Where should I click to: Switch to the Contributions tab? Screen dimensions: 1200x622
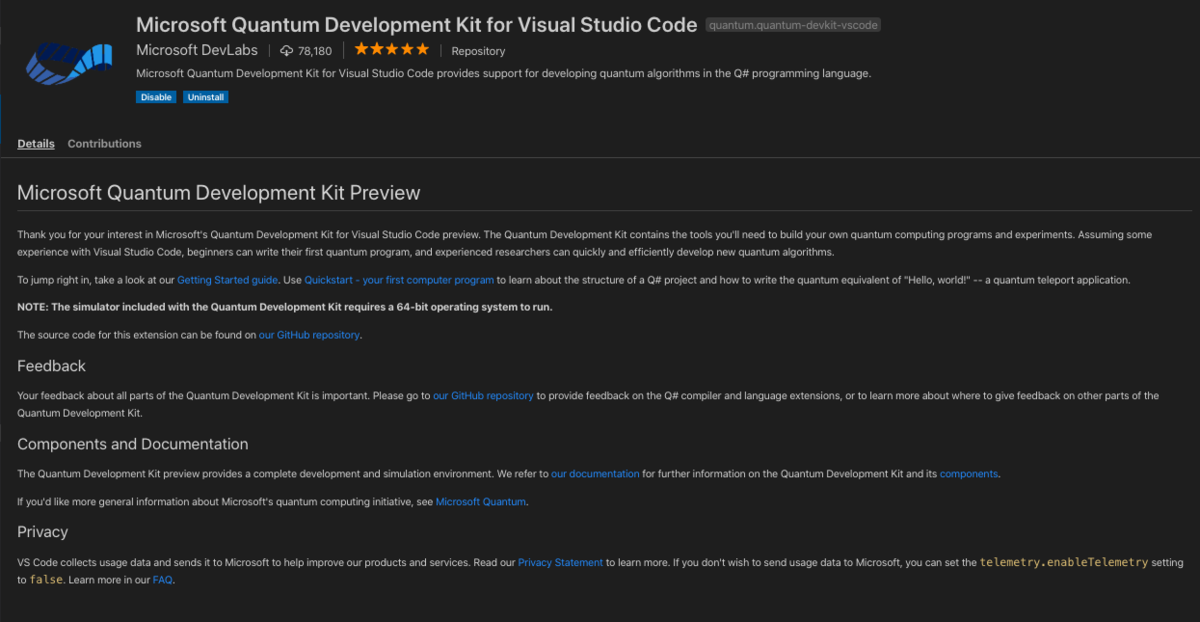(104, 143)
